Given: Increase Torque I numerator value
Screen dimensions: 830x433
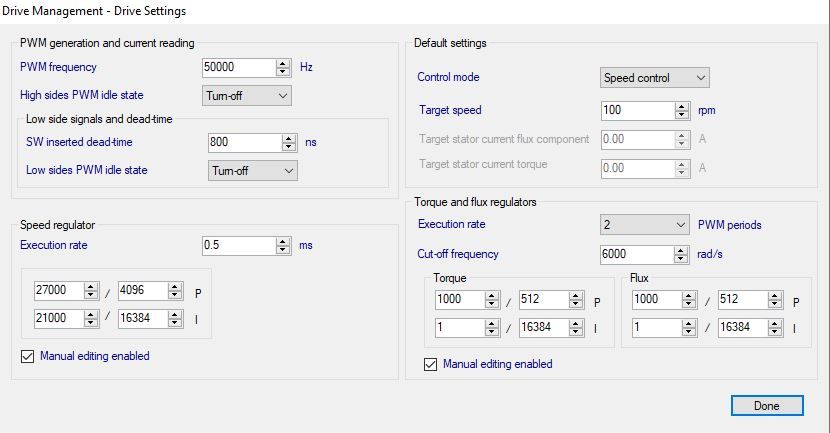Looking at the screenshot, I should [492, 323].
